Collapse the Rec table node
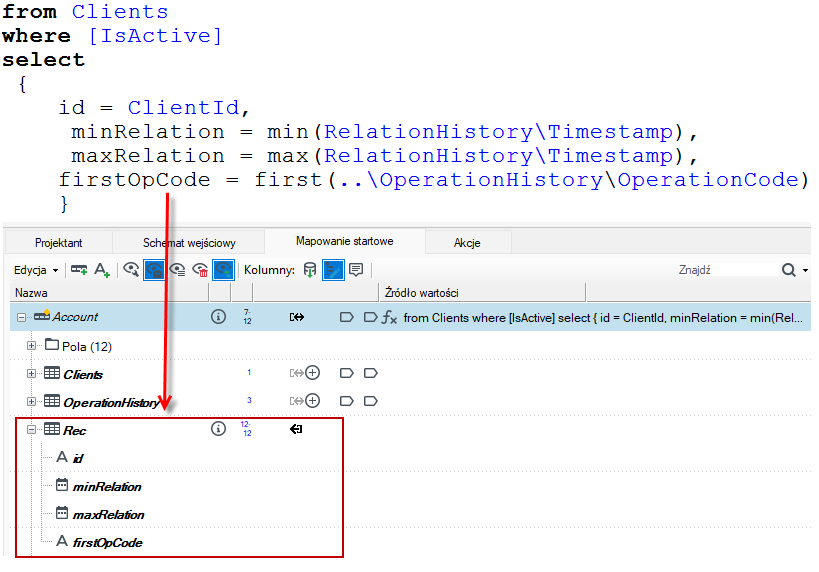The width and height of the screenshot is (819, 572). (31, 429)
